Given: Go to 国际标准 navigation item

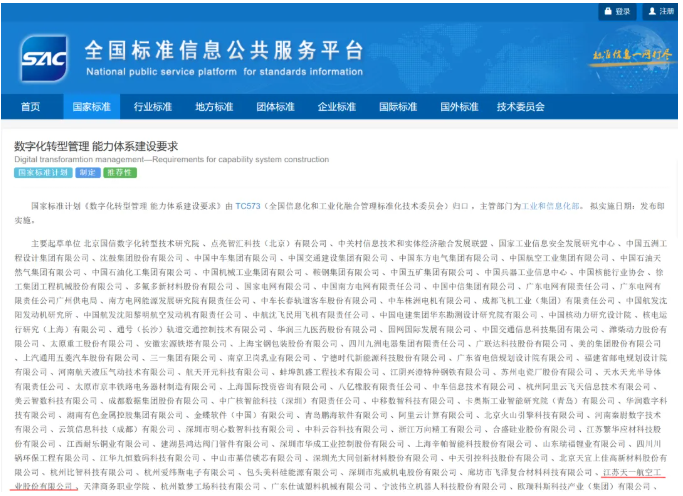Looking at the screenshot, I should [398, 107].
